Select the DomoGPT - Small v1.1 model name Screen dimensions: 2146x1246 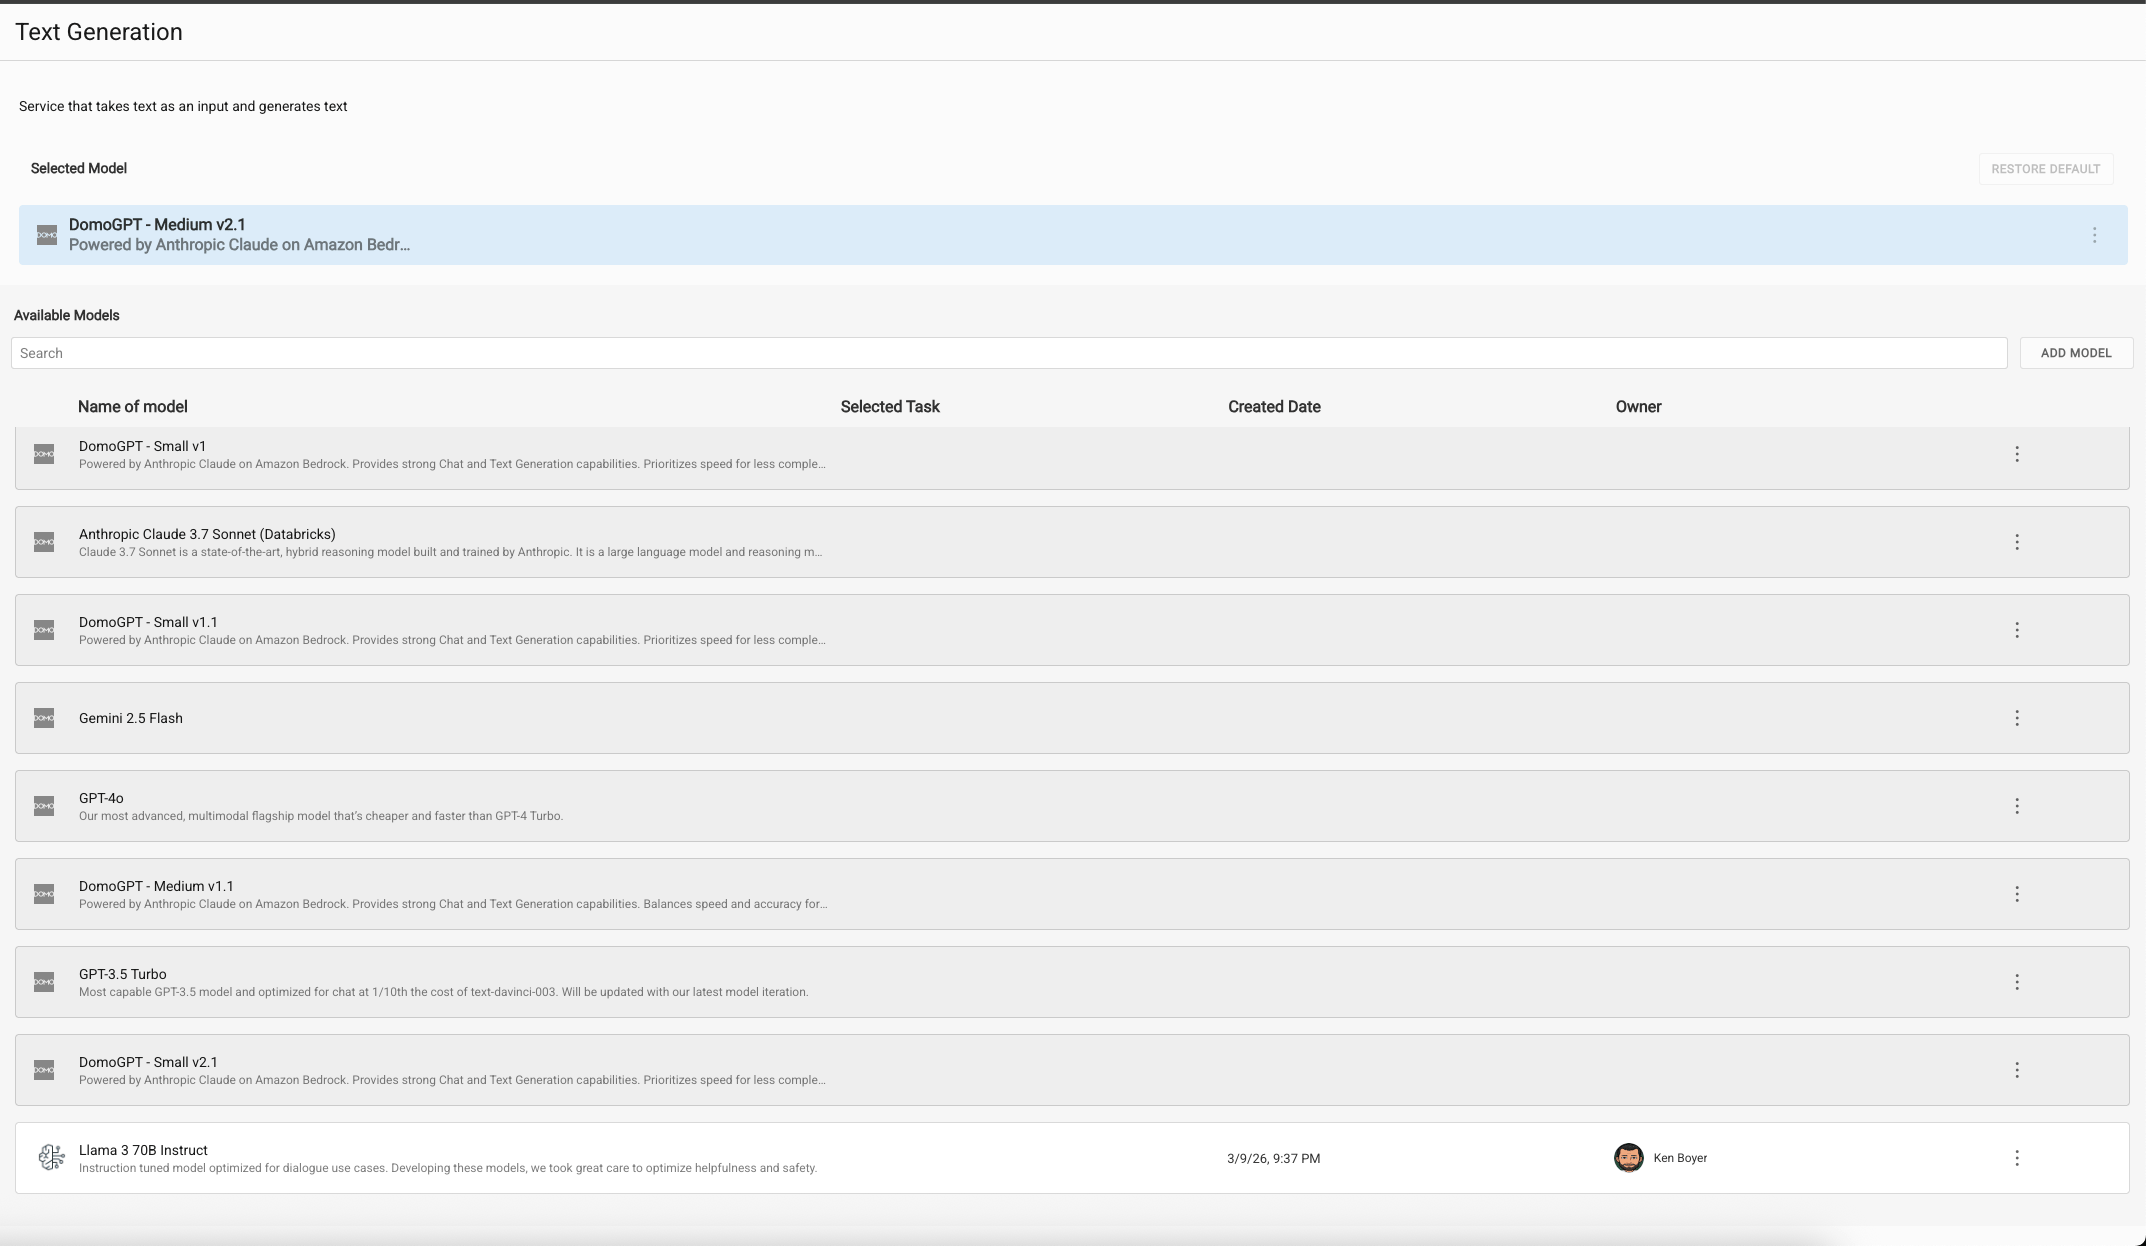148,622
